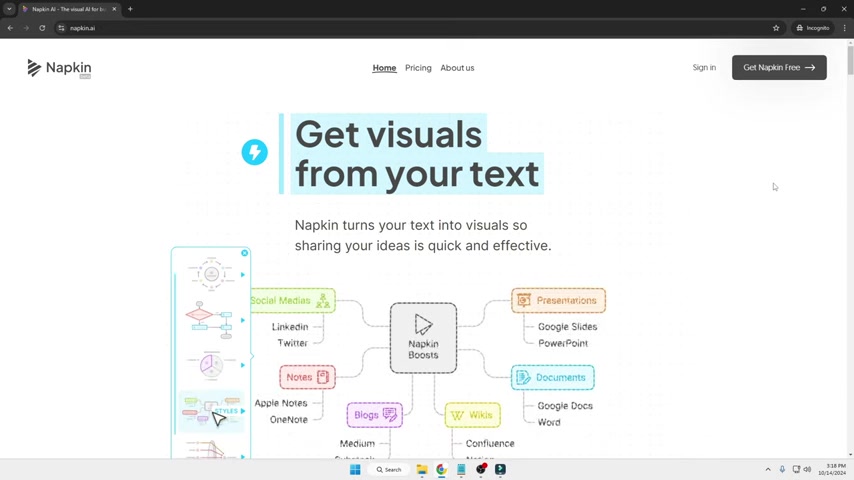Screen dimensions: 854x480
Task: Click Sign in
Action: tap(704, 68)
